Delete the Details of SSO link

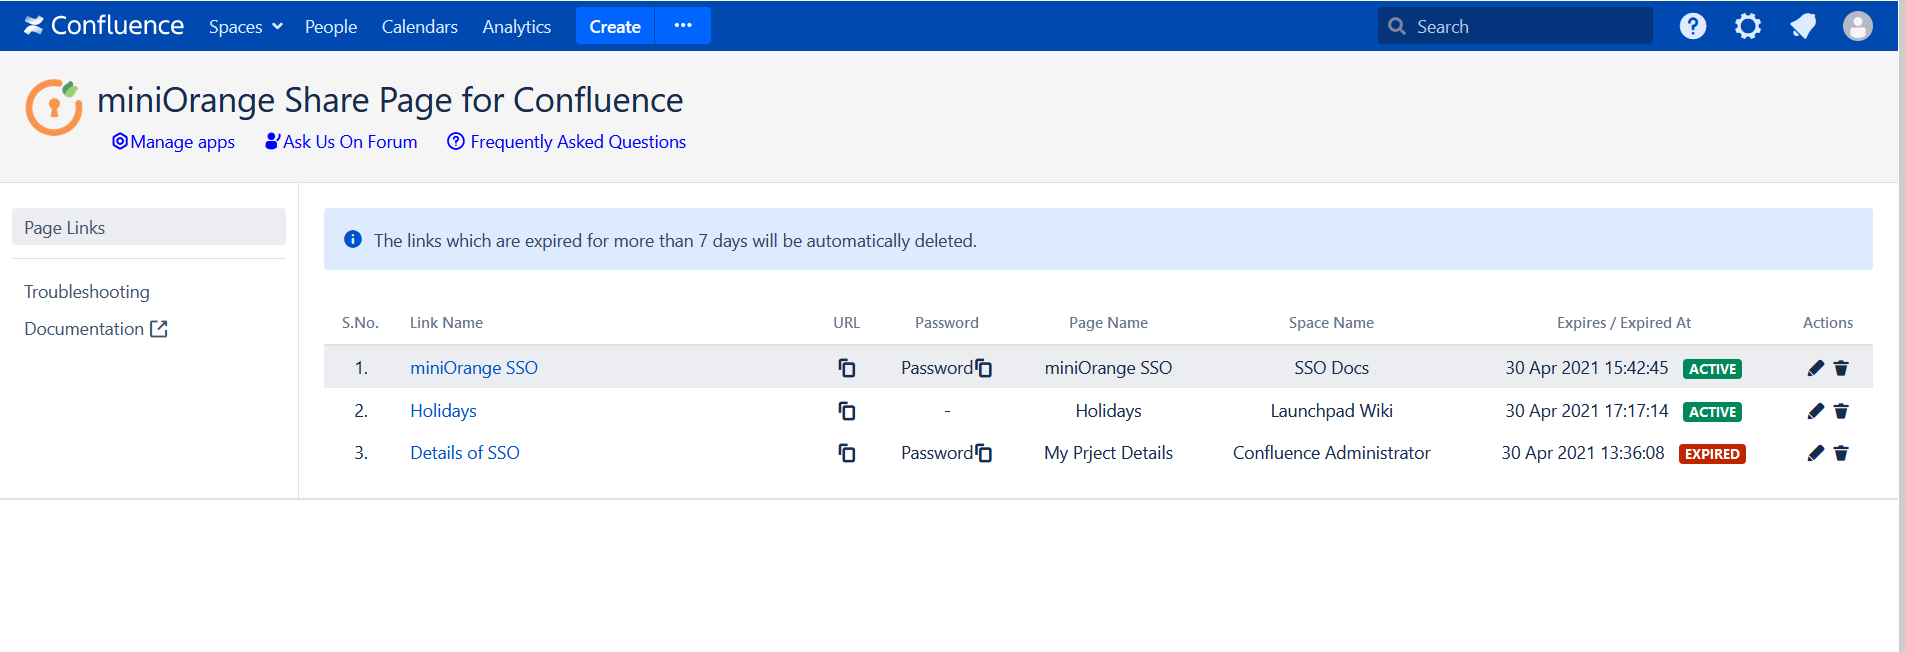pyautogui.click(x=1841, y=453)
